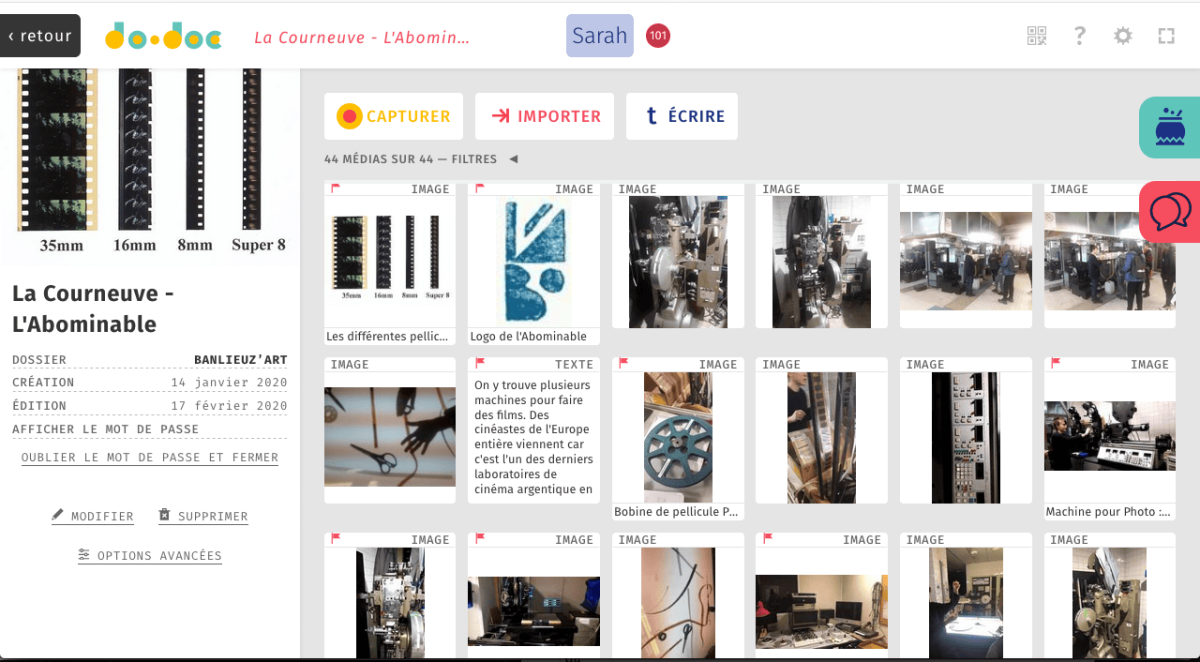Image resolution: width=1200 pixels, height=662 pixels.
Task: Start capturing with the CAPTURER button
Action: click(x=394, y=116)
